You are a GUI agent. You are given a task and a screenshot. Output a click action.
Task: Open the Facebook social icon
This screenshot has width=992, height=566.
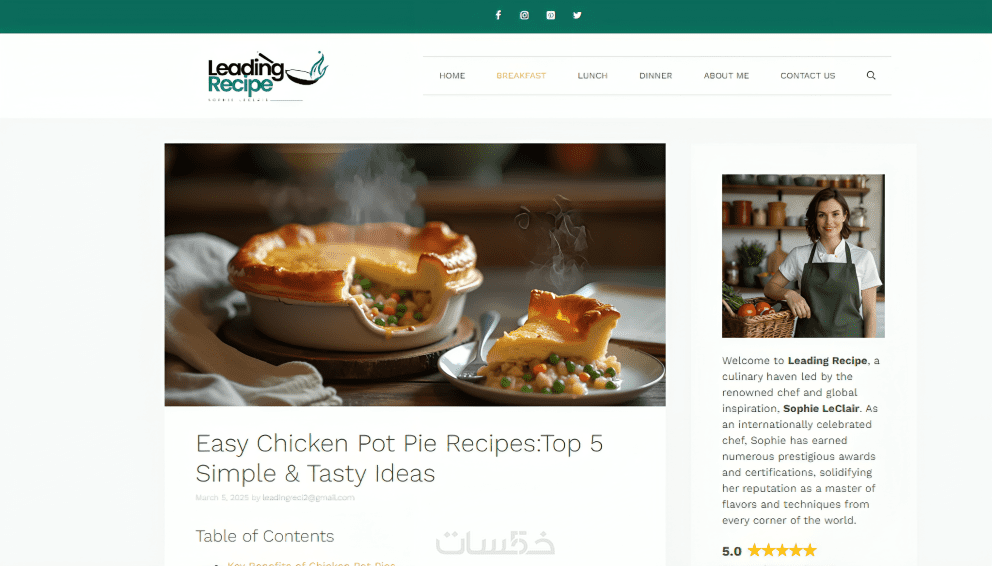point(499,15)
